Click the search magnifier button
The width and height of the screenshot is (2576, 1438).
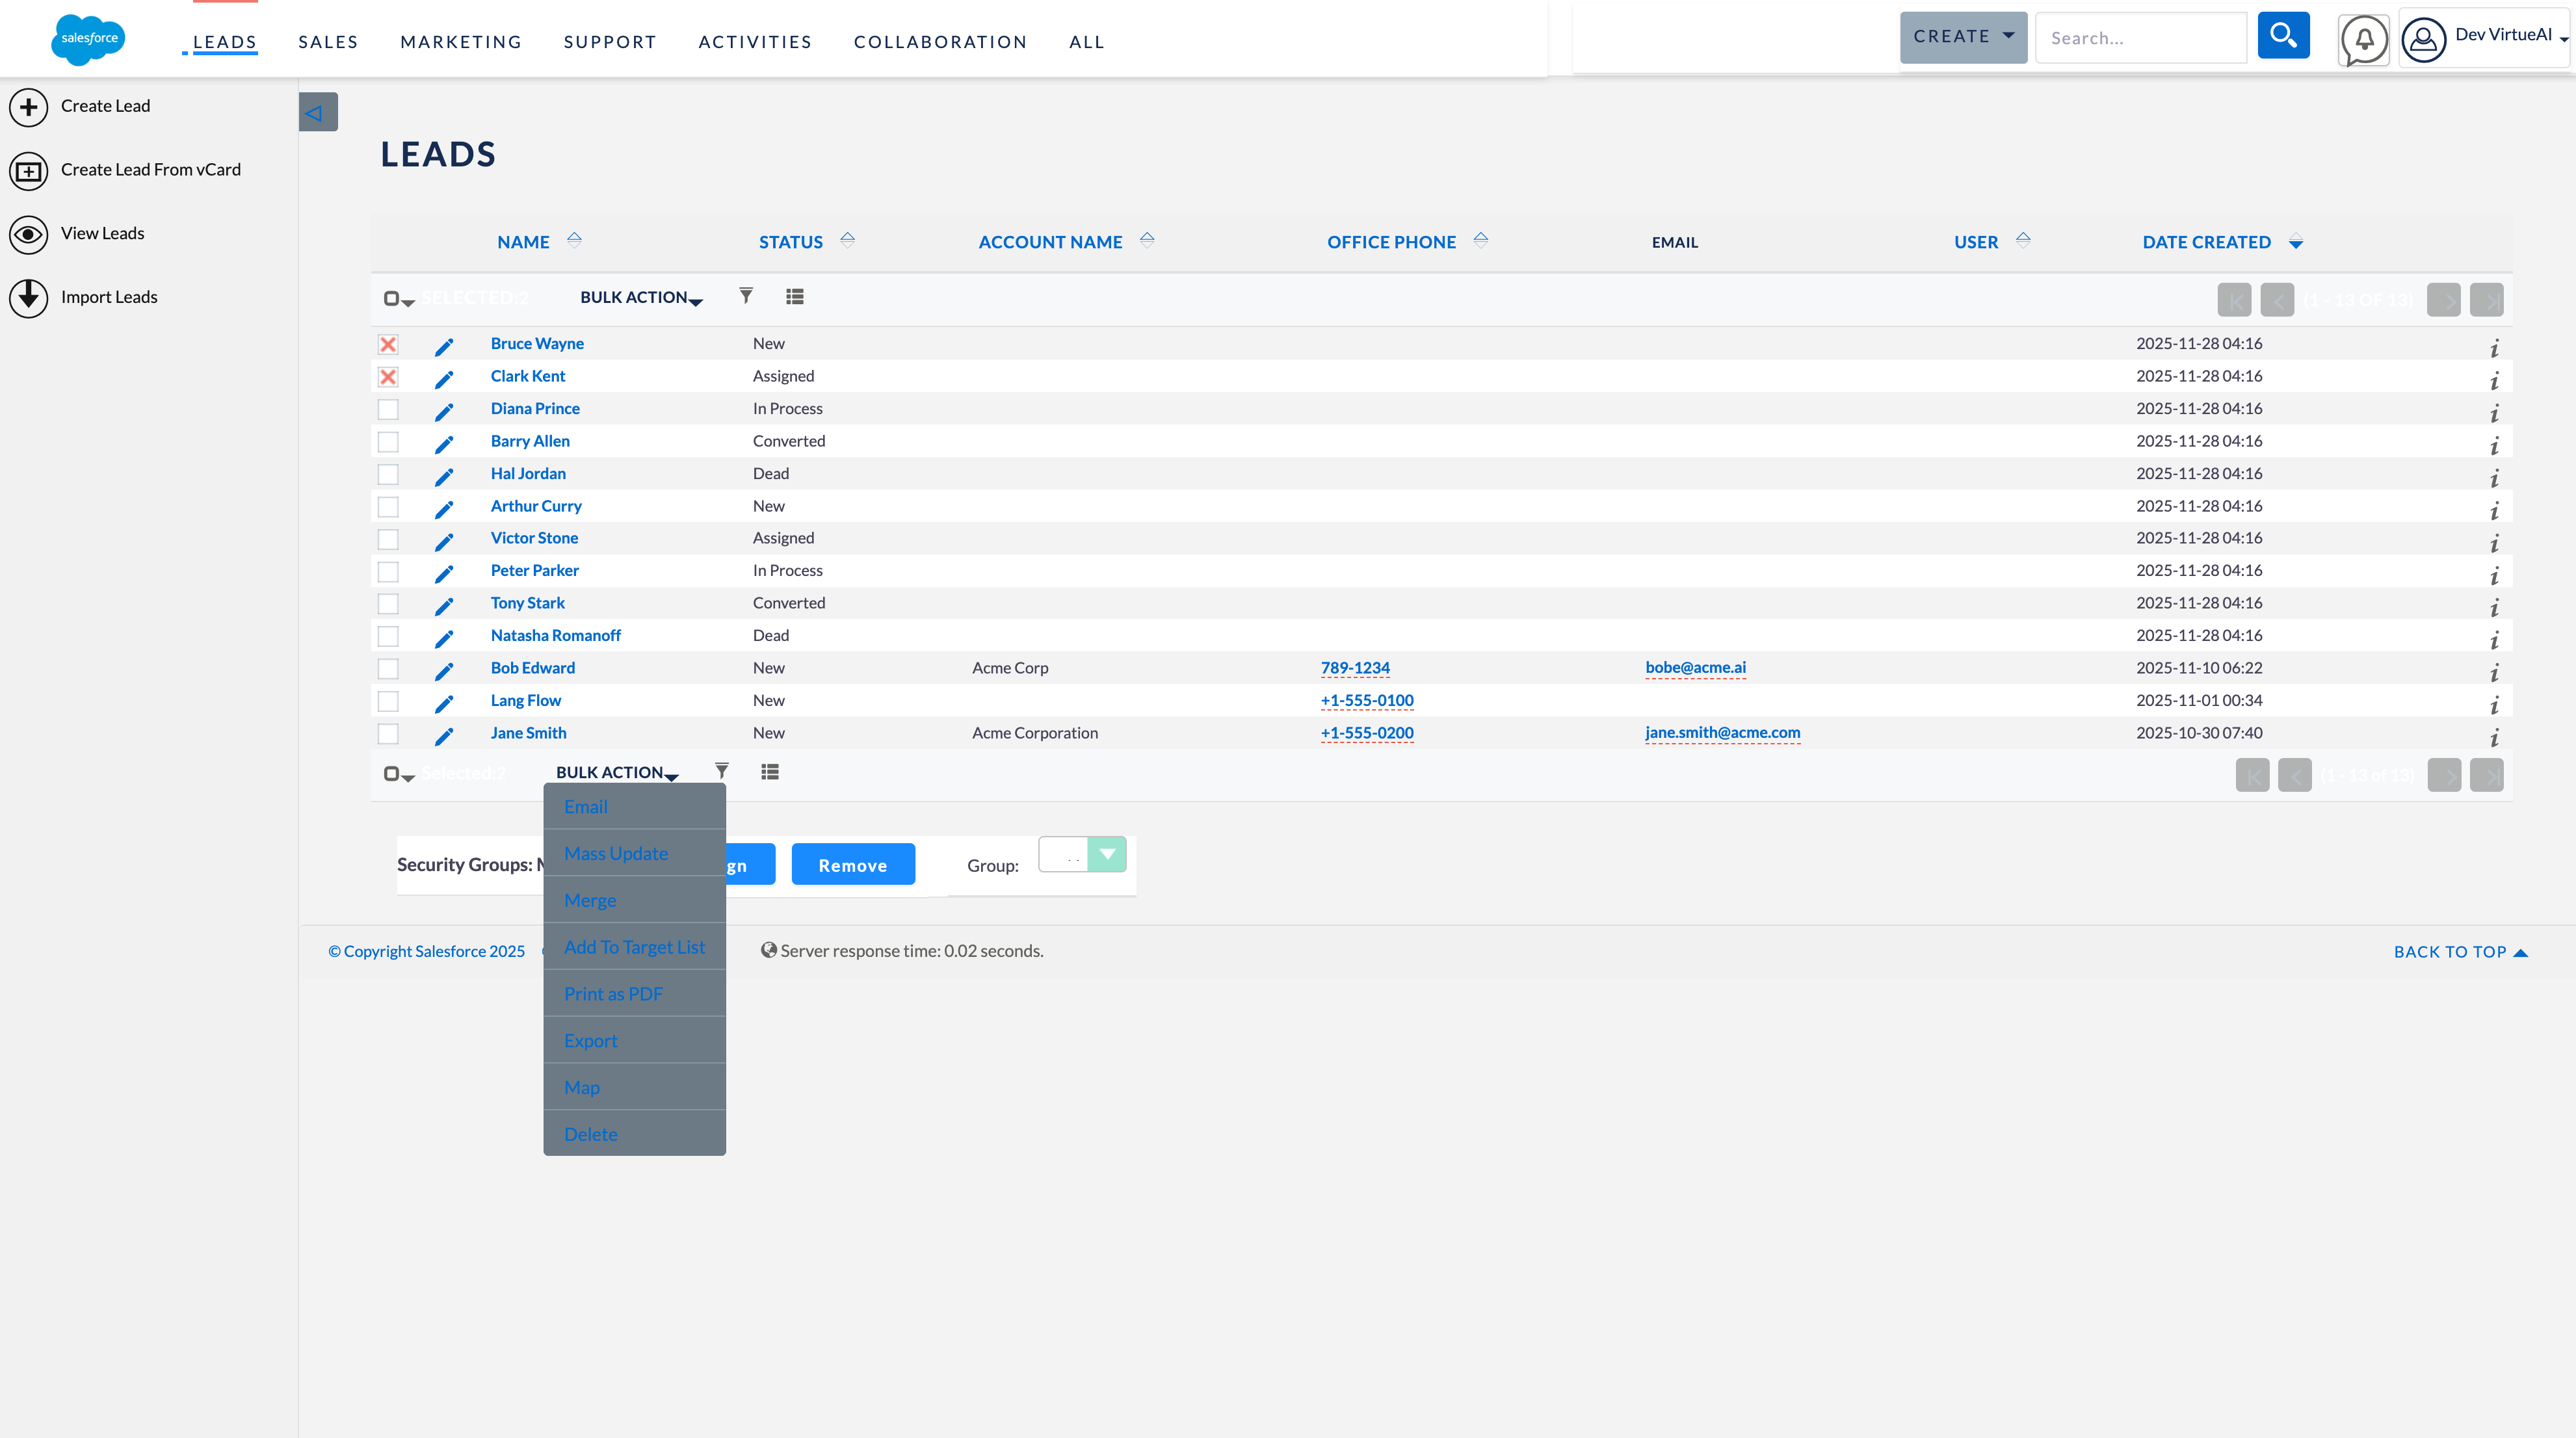coord(2283,36)
